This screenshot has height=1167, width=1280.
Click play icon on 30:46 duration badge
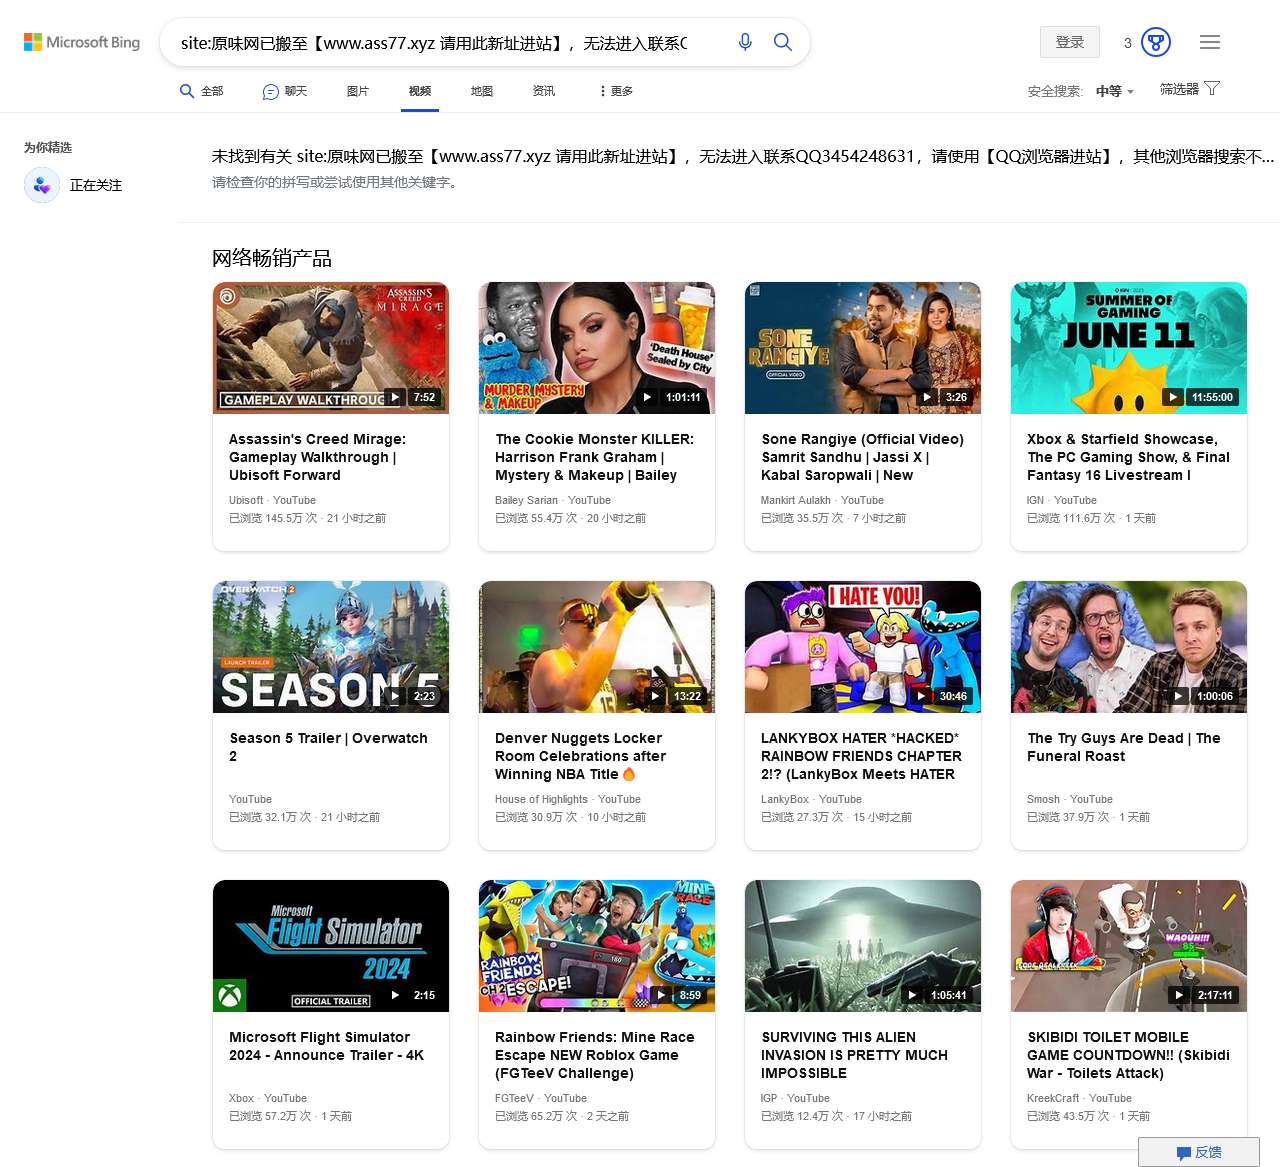921,696
